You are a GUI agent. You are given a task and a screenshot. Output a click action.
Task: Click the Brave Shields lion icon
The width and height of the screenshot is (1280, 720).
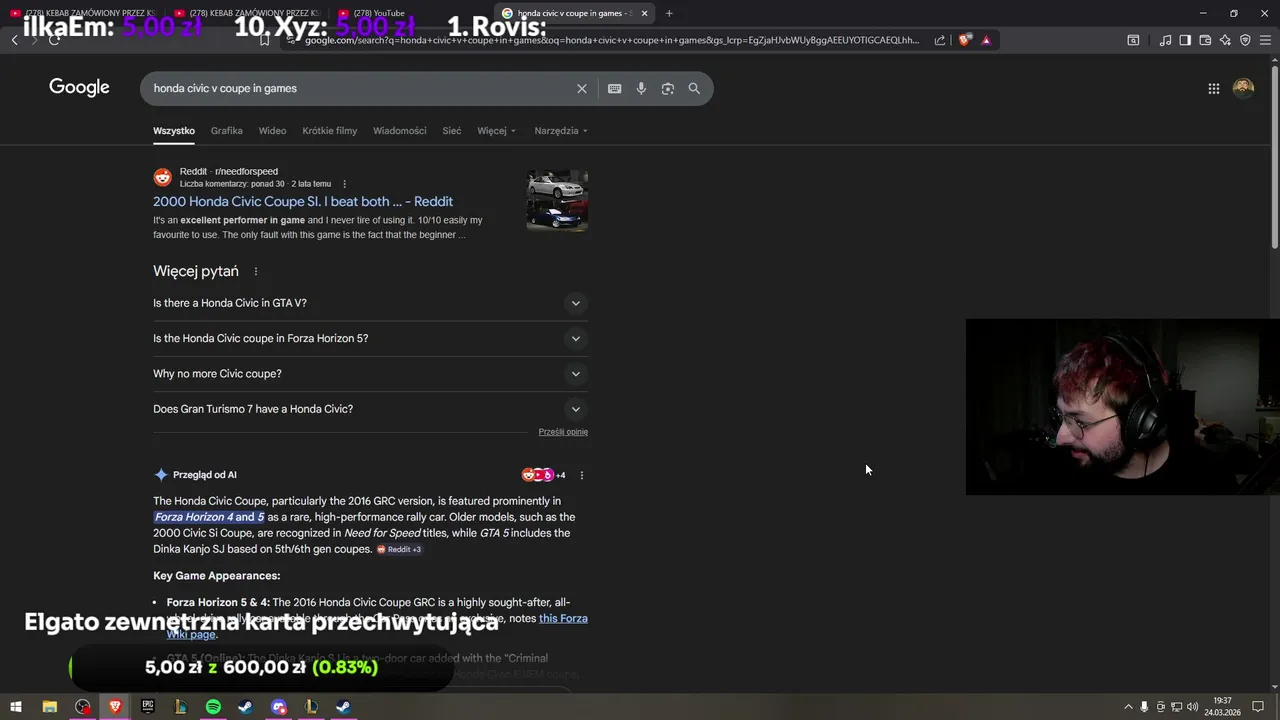[964, 40]
